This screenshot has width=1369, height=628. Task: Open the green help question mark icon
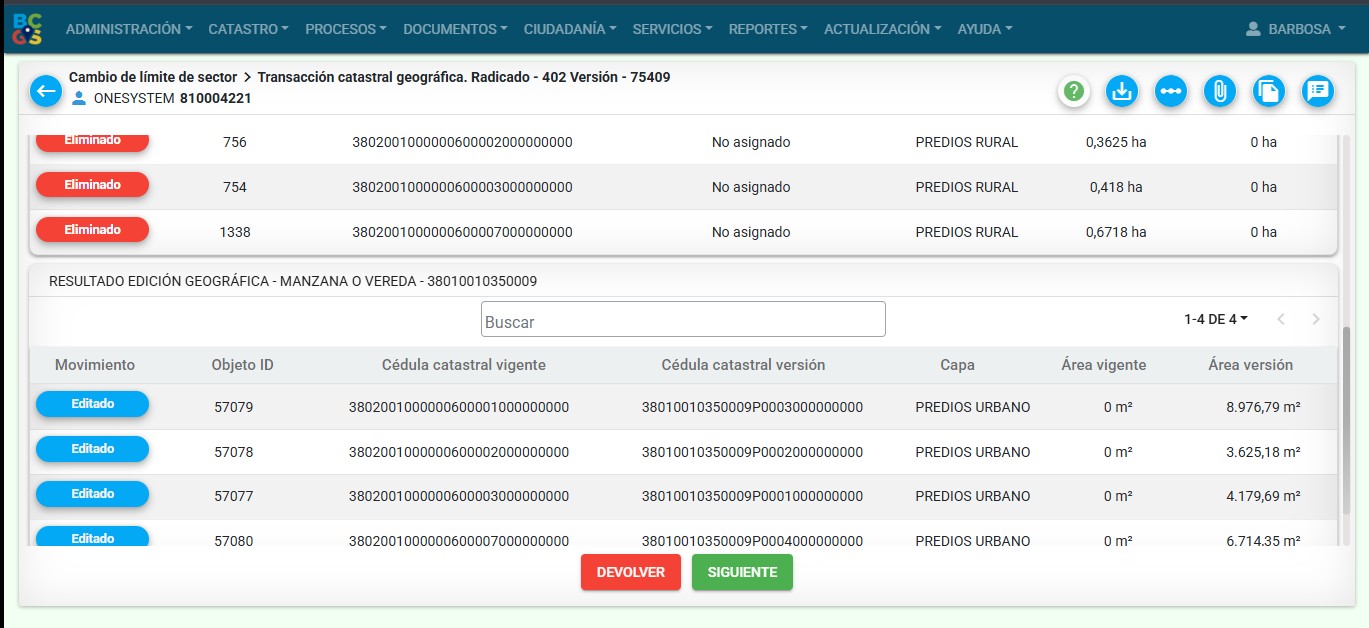click(1074, 92)
